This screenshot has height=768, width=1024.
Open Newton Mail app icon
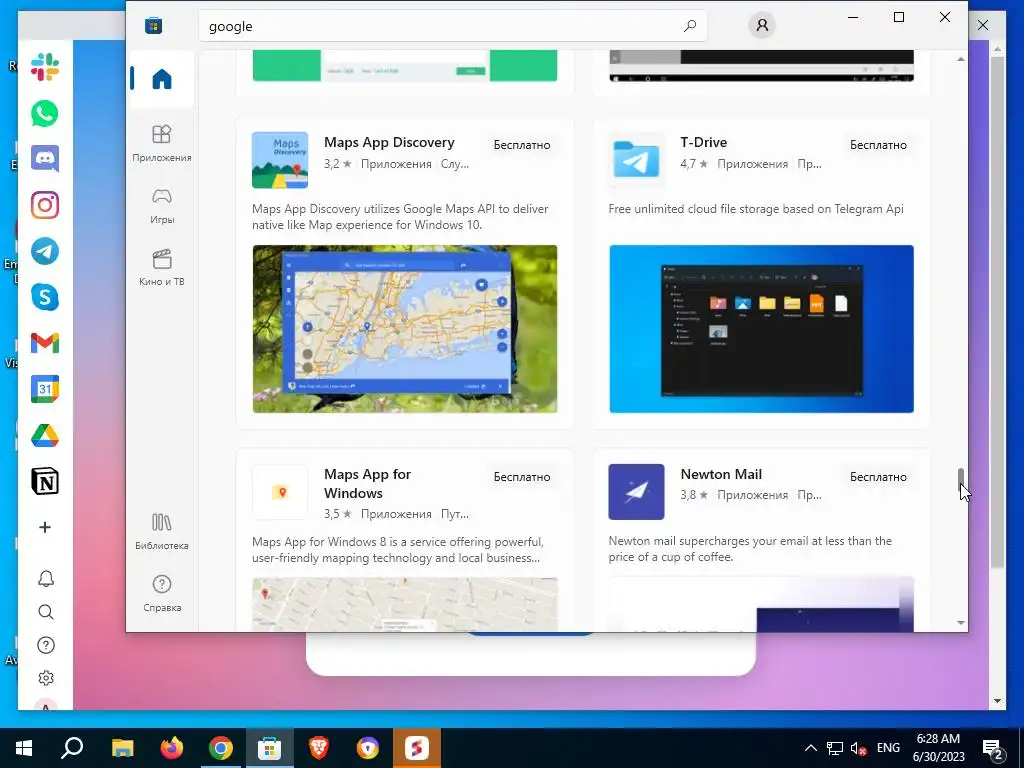[636, 492]
